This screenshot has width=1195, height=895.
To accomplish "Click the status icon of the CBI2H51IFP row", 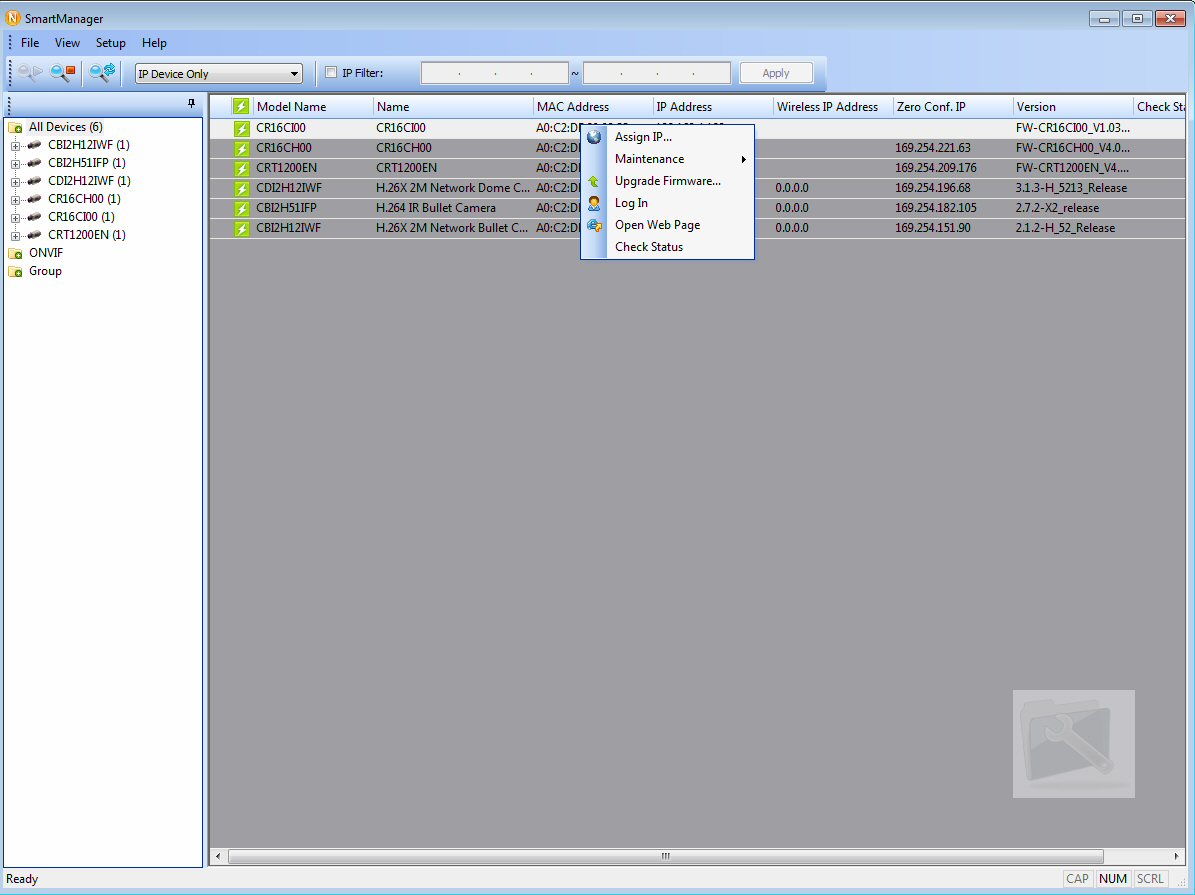I will click(x=242, y=208).
